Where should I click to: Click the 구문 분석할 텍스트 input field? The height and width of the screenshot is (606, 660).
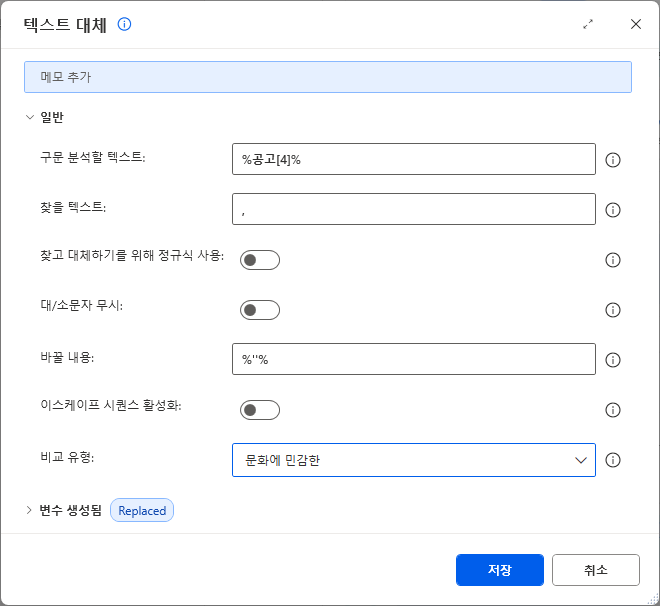click(414, 159)
